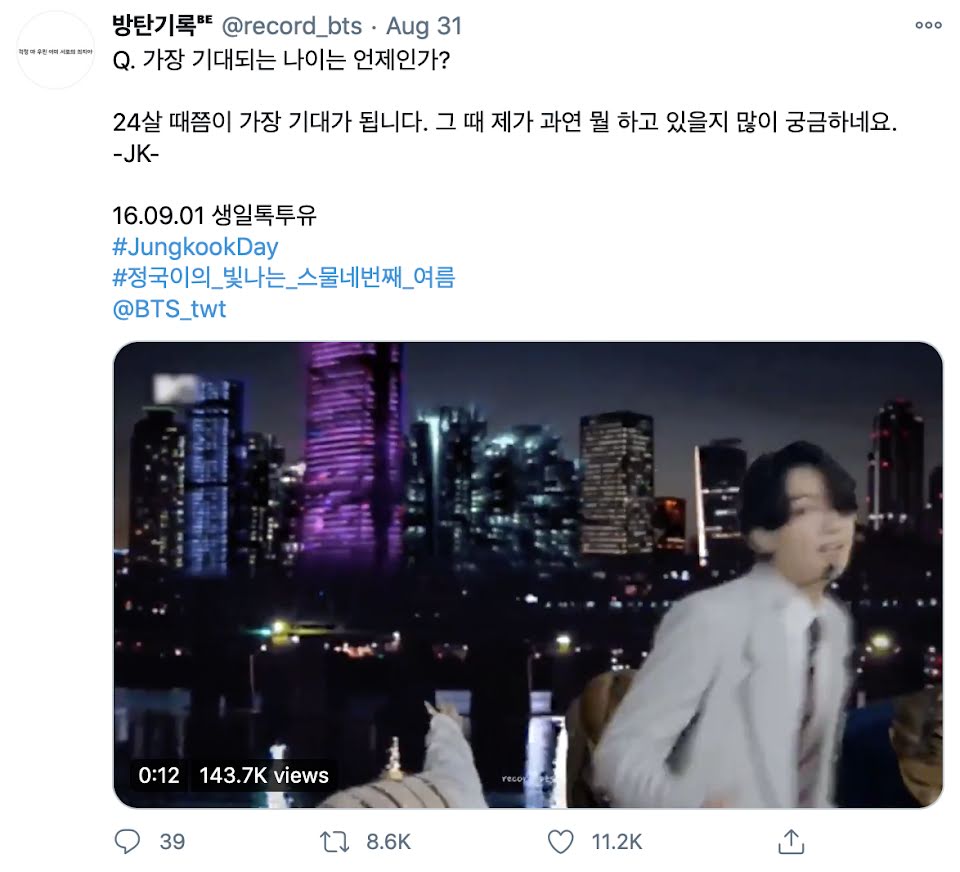Click the 방탄기록 display name
Image resolution: width=960 pixels, height=872 pixels.
pos(162,25)
